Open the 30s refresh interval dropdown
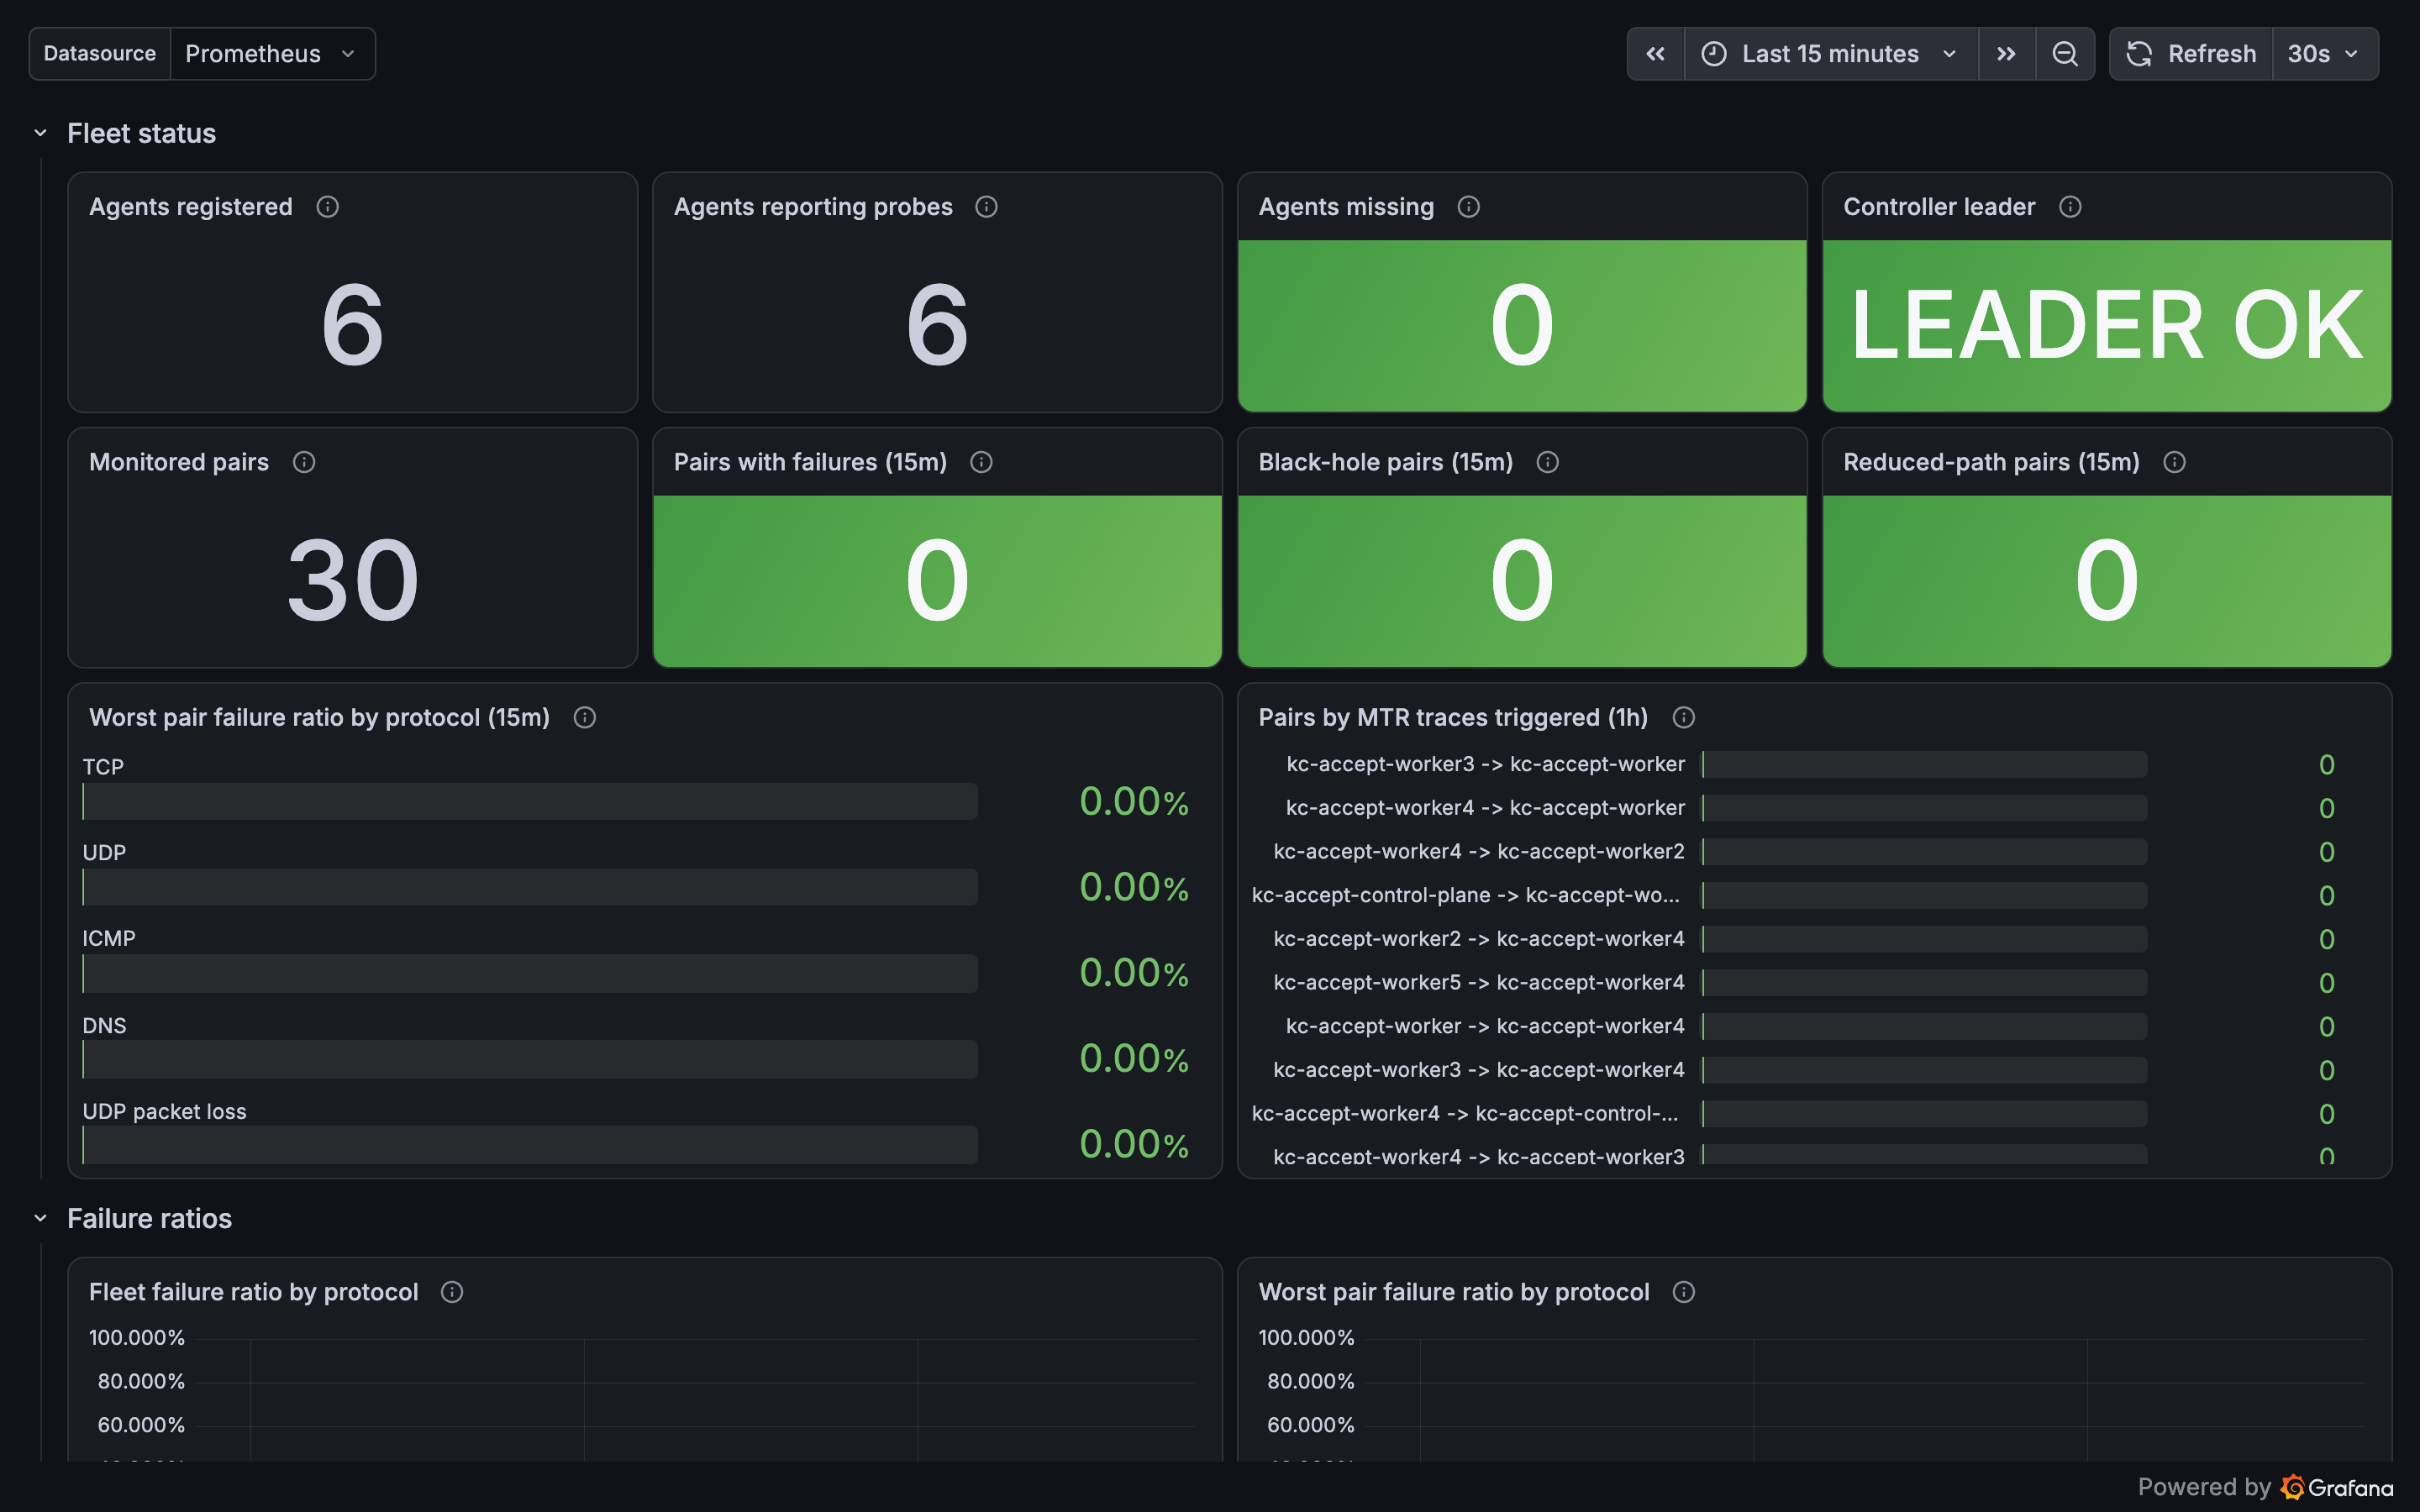This screenshot has height=1512, width=2420. click(x=2325, y=54)
